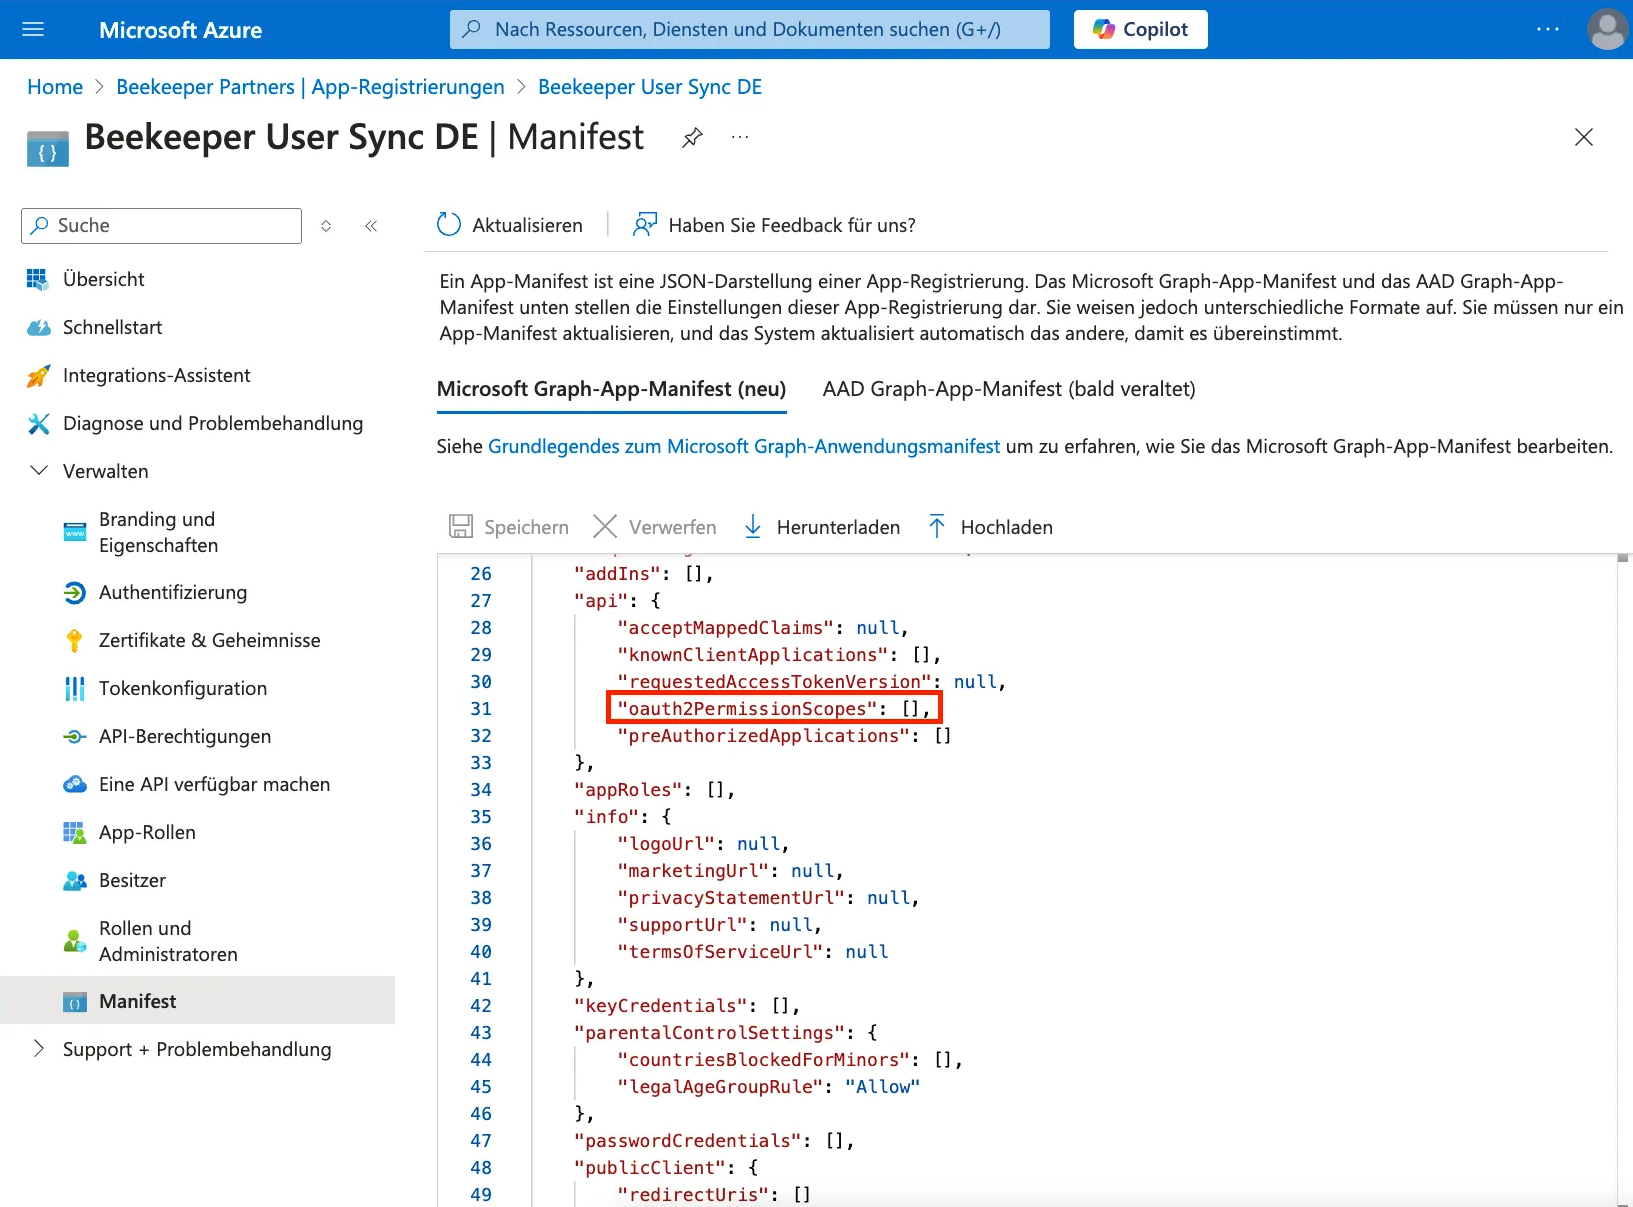Open Haben Sie Feedback für uns?
This screenshot has height=1207, width=1633.
tap(775, 226)
